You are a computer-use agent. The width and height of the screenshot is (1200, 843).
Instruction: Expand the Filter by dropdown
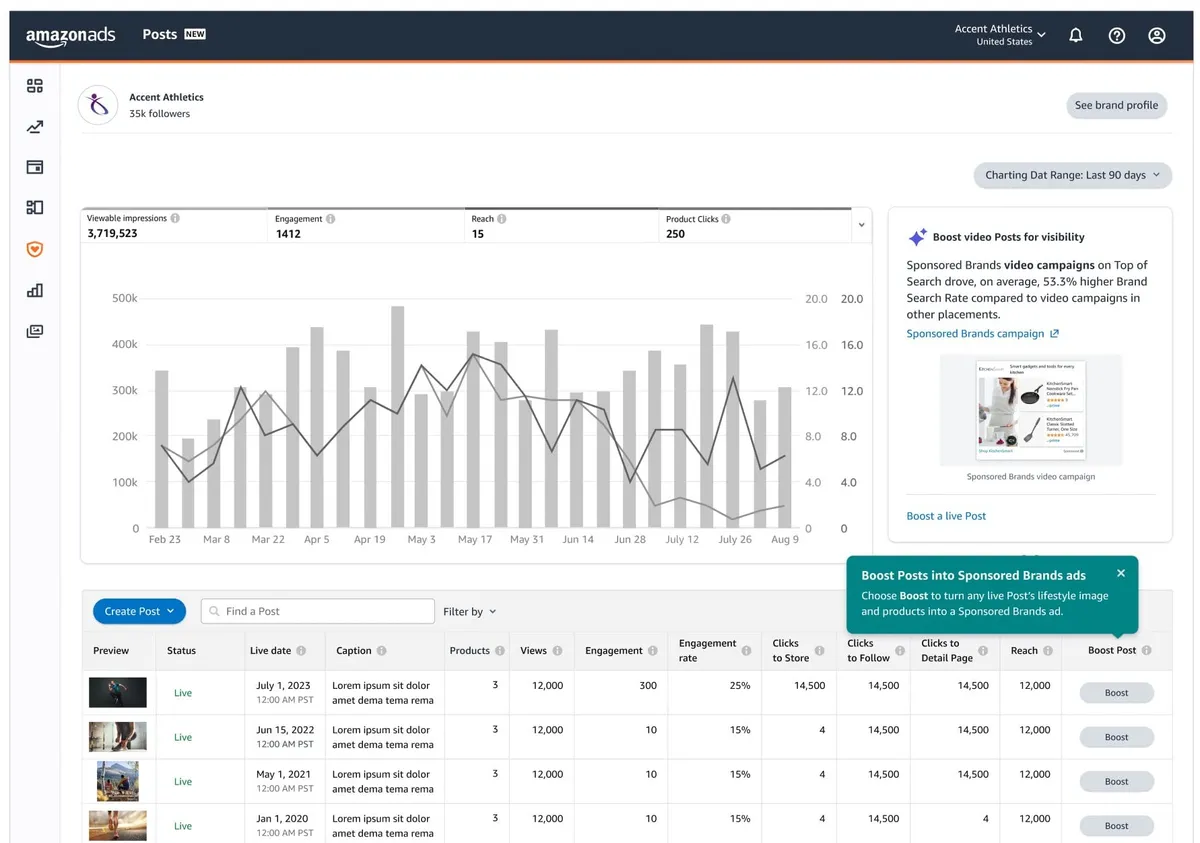pos(470,611)
